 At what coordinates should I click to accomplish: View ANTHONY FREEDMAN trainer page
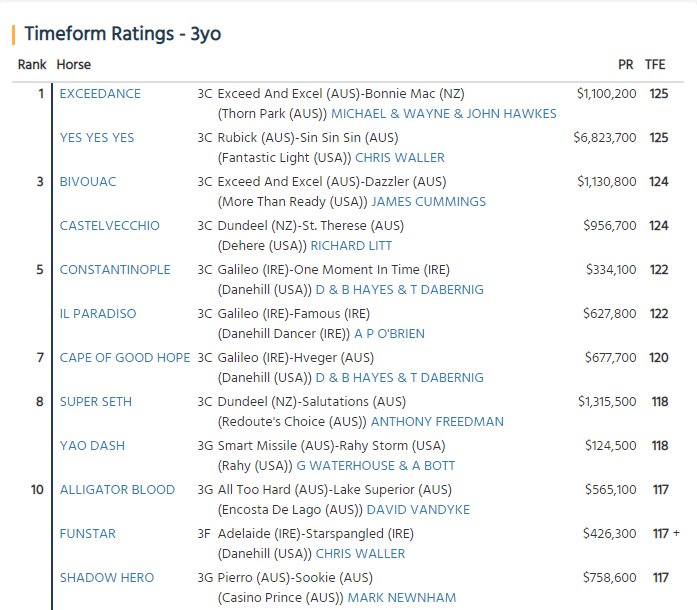[x=437, y=422]
